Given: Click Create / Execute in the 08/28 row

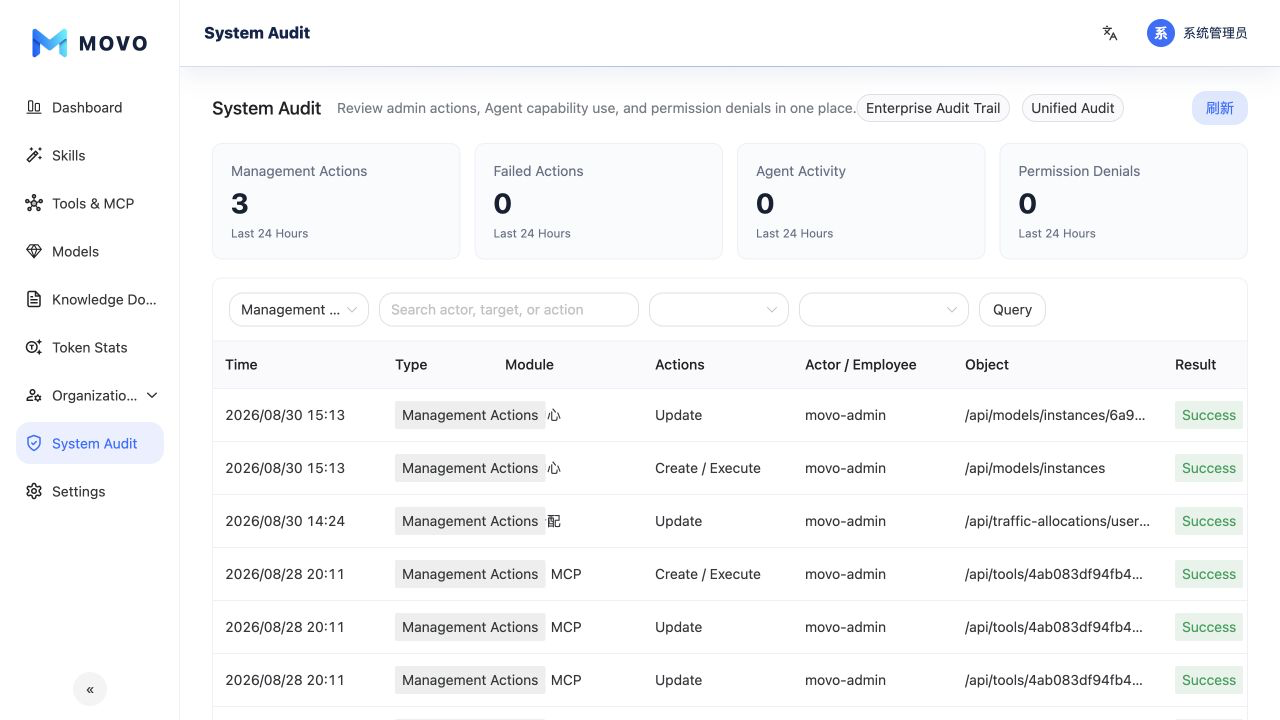Looking at the screenshot, I should (x=708, y=574).
